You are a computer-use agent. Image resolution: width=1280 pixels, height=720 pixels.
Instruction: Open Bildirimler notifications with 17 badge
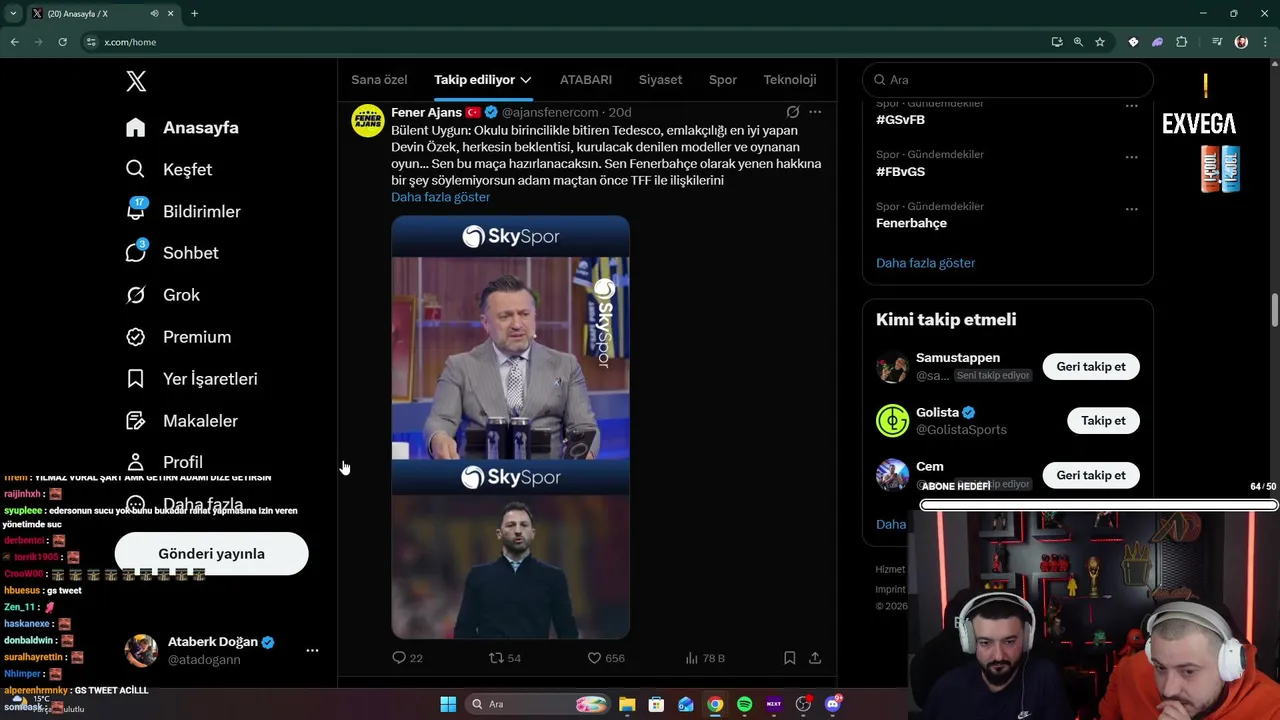point(183,211)
